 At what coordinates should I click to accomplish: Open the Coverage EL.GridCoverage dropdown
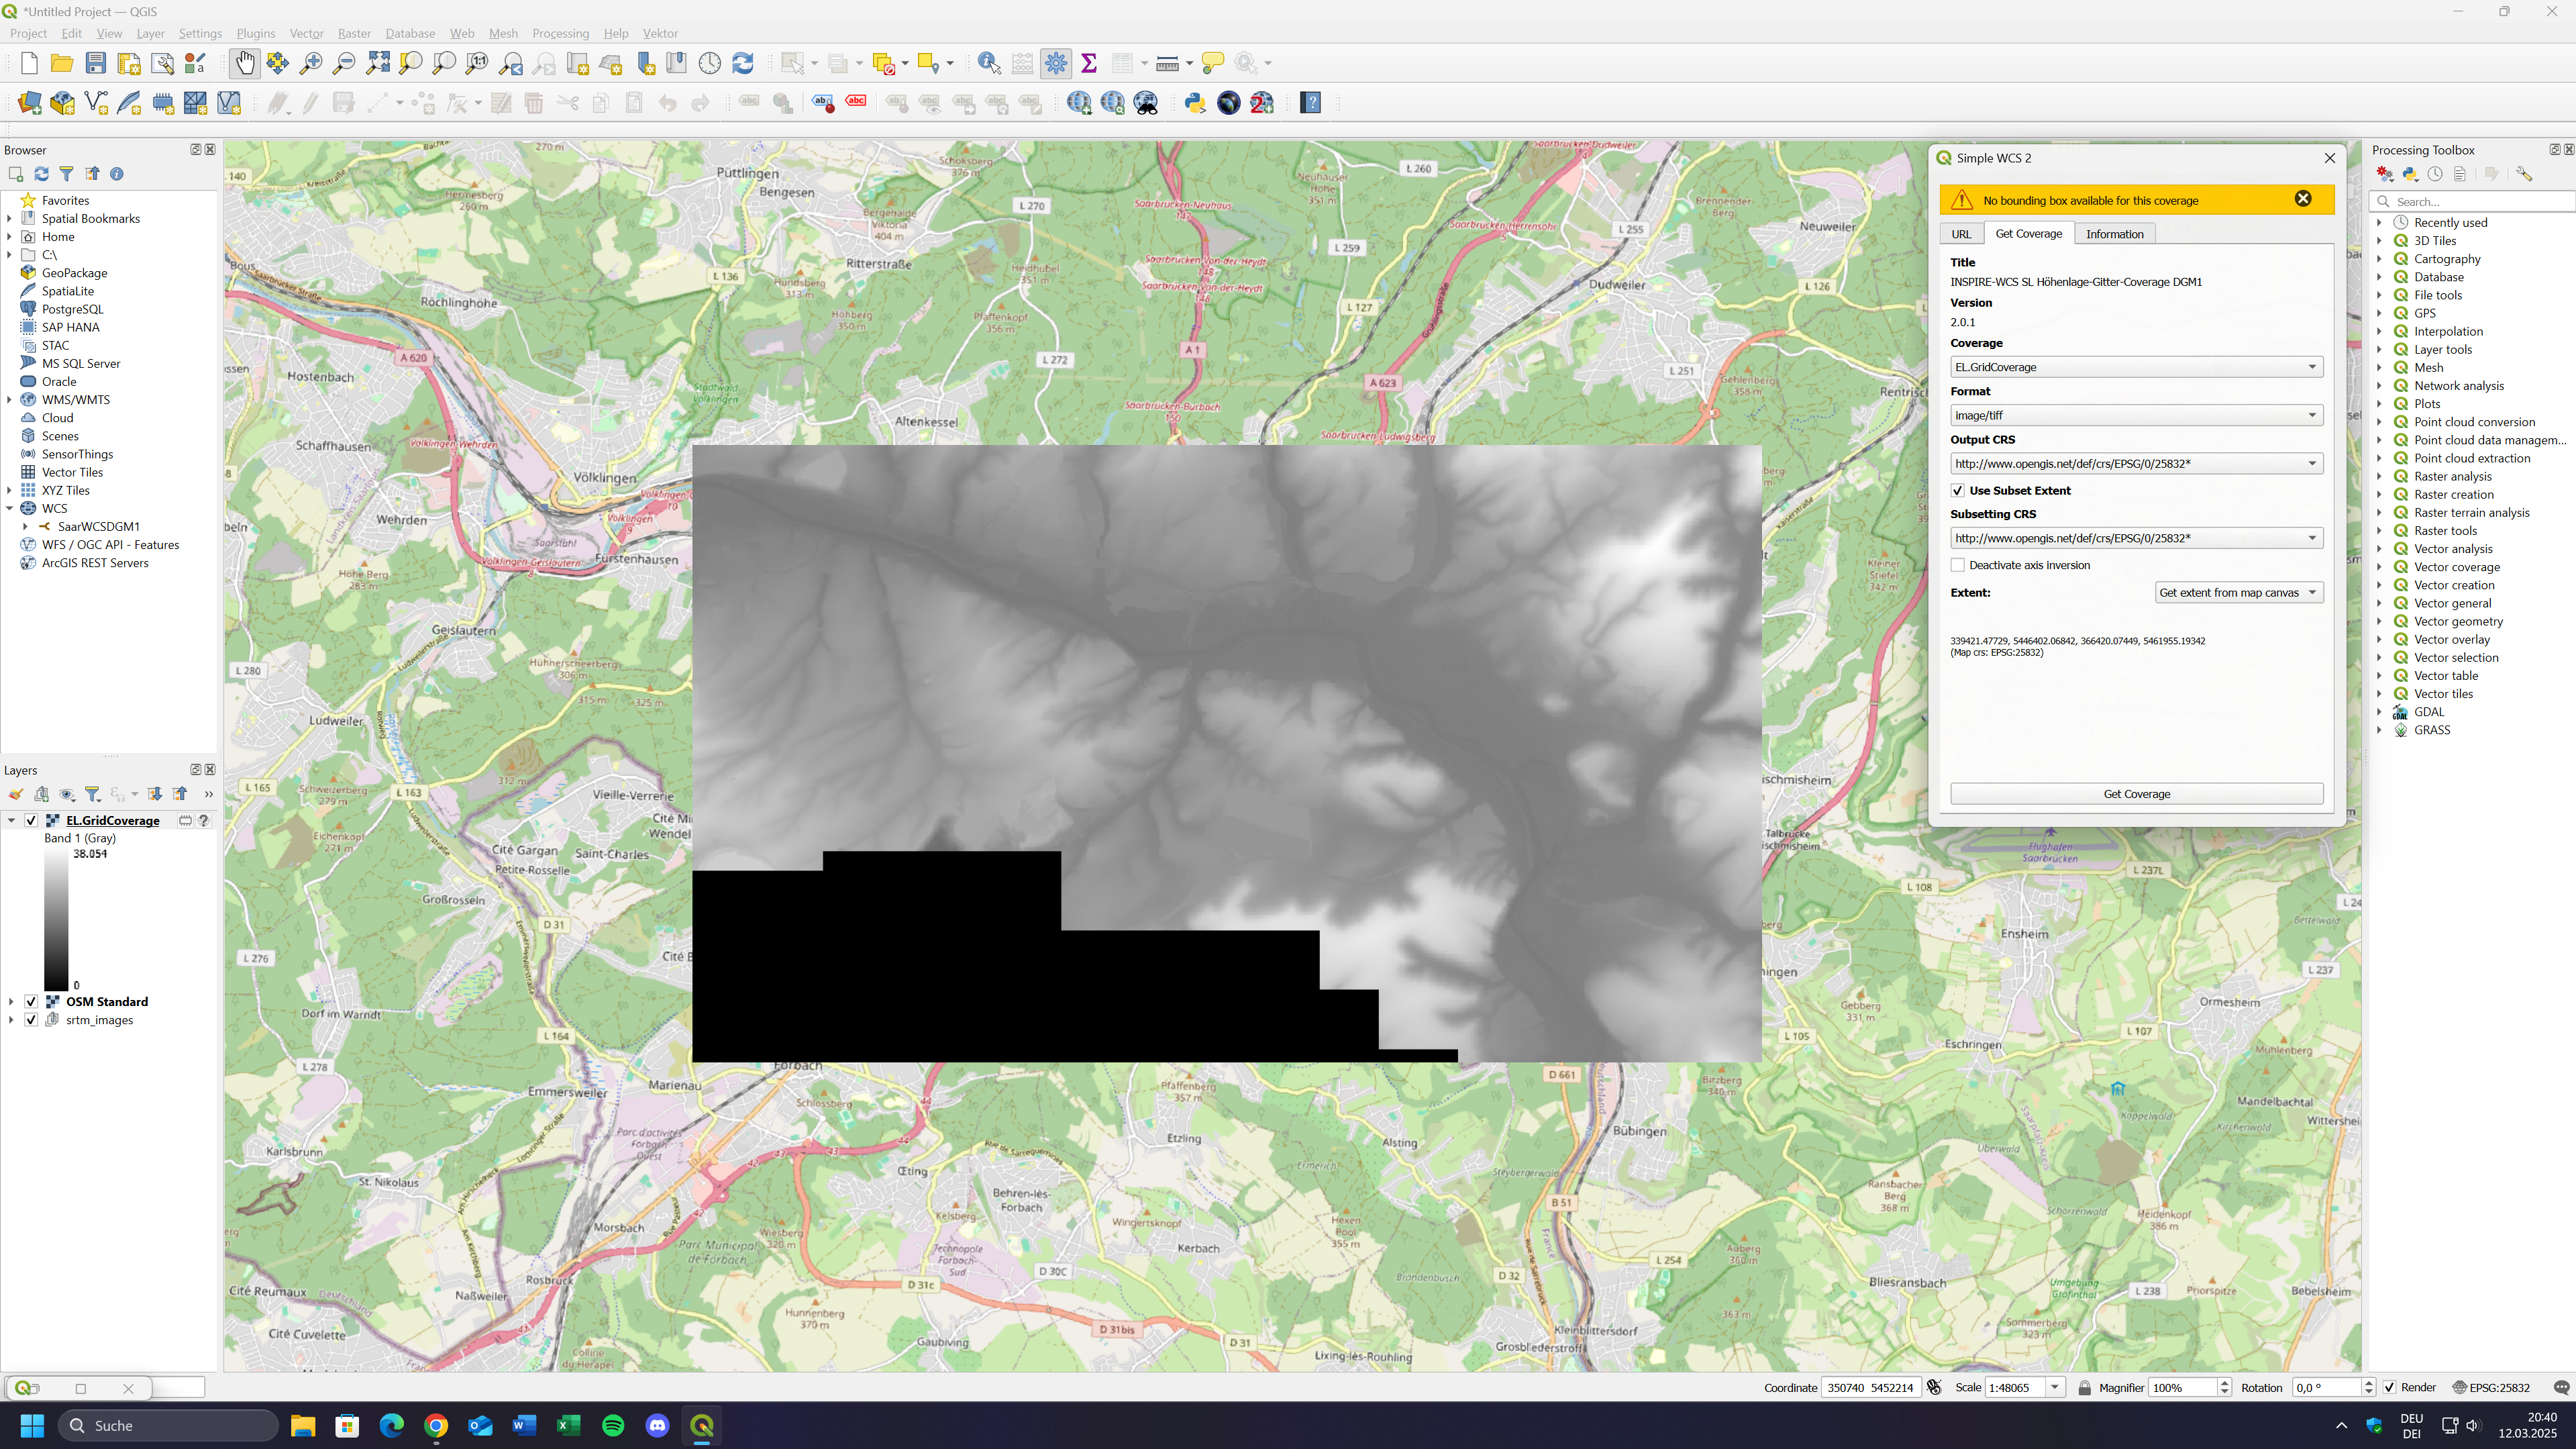2135,367
